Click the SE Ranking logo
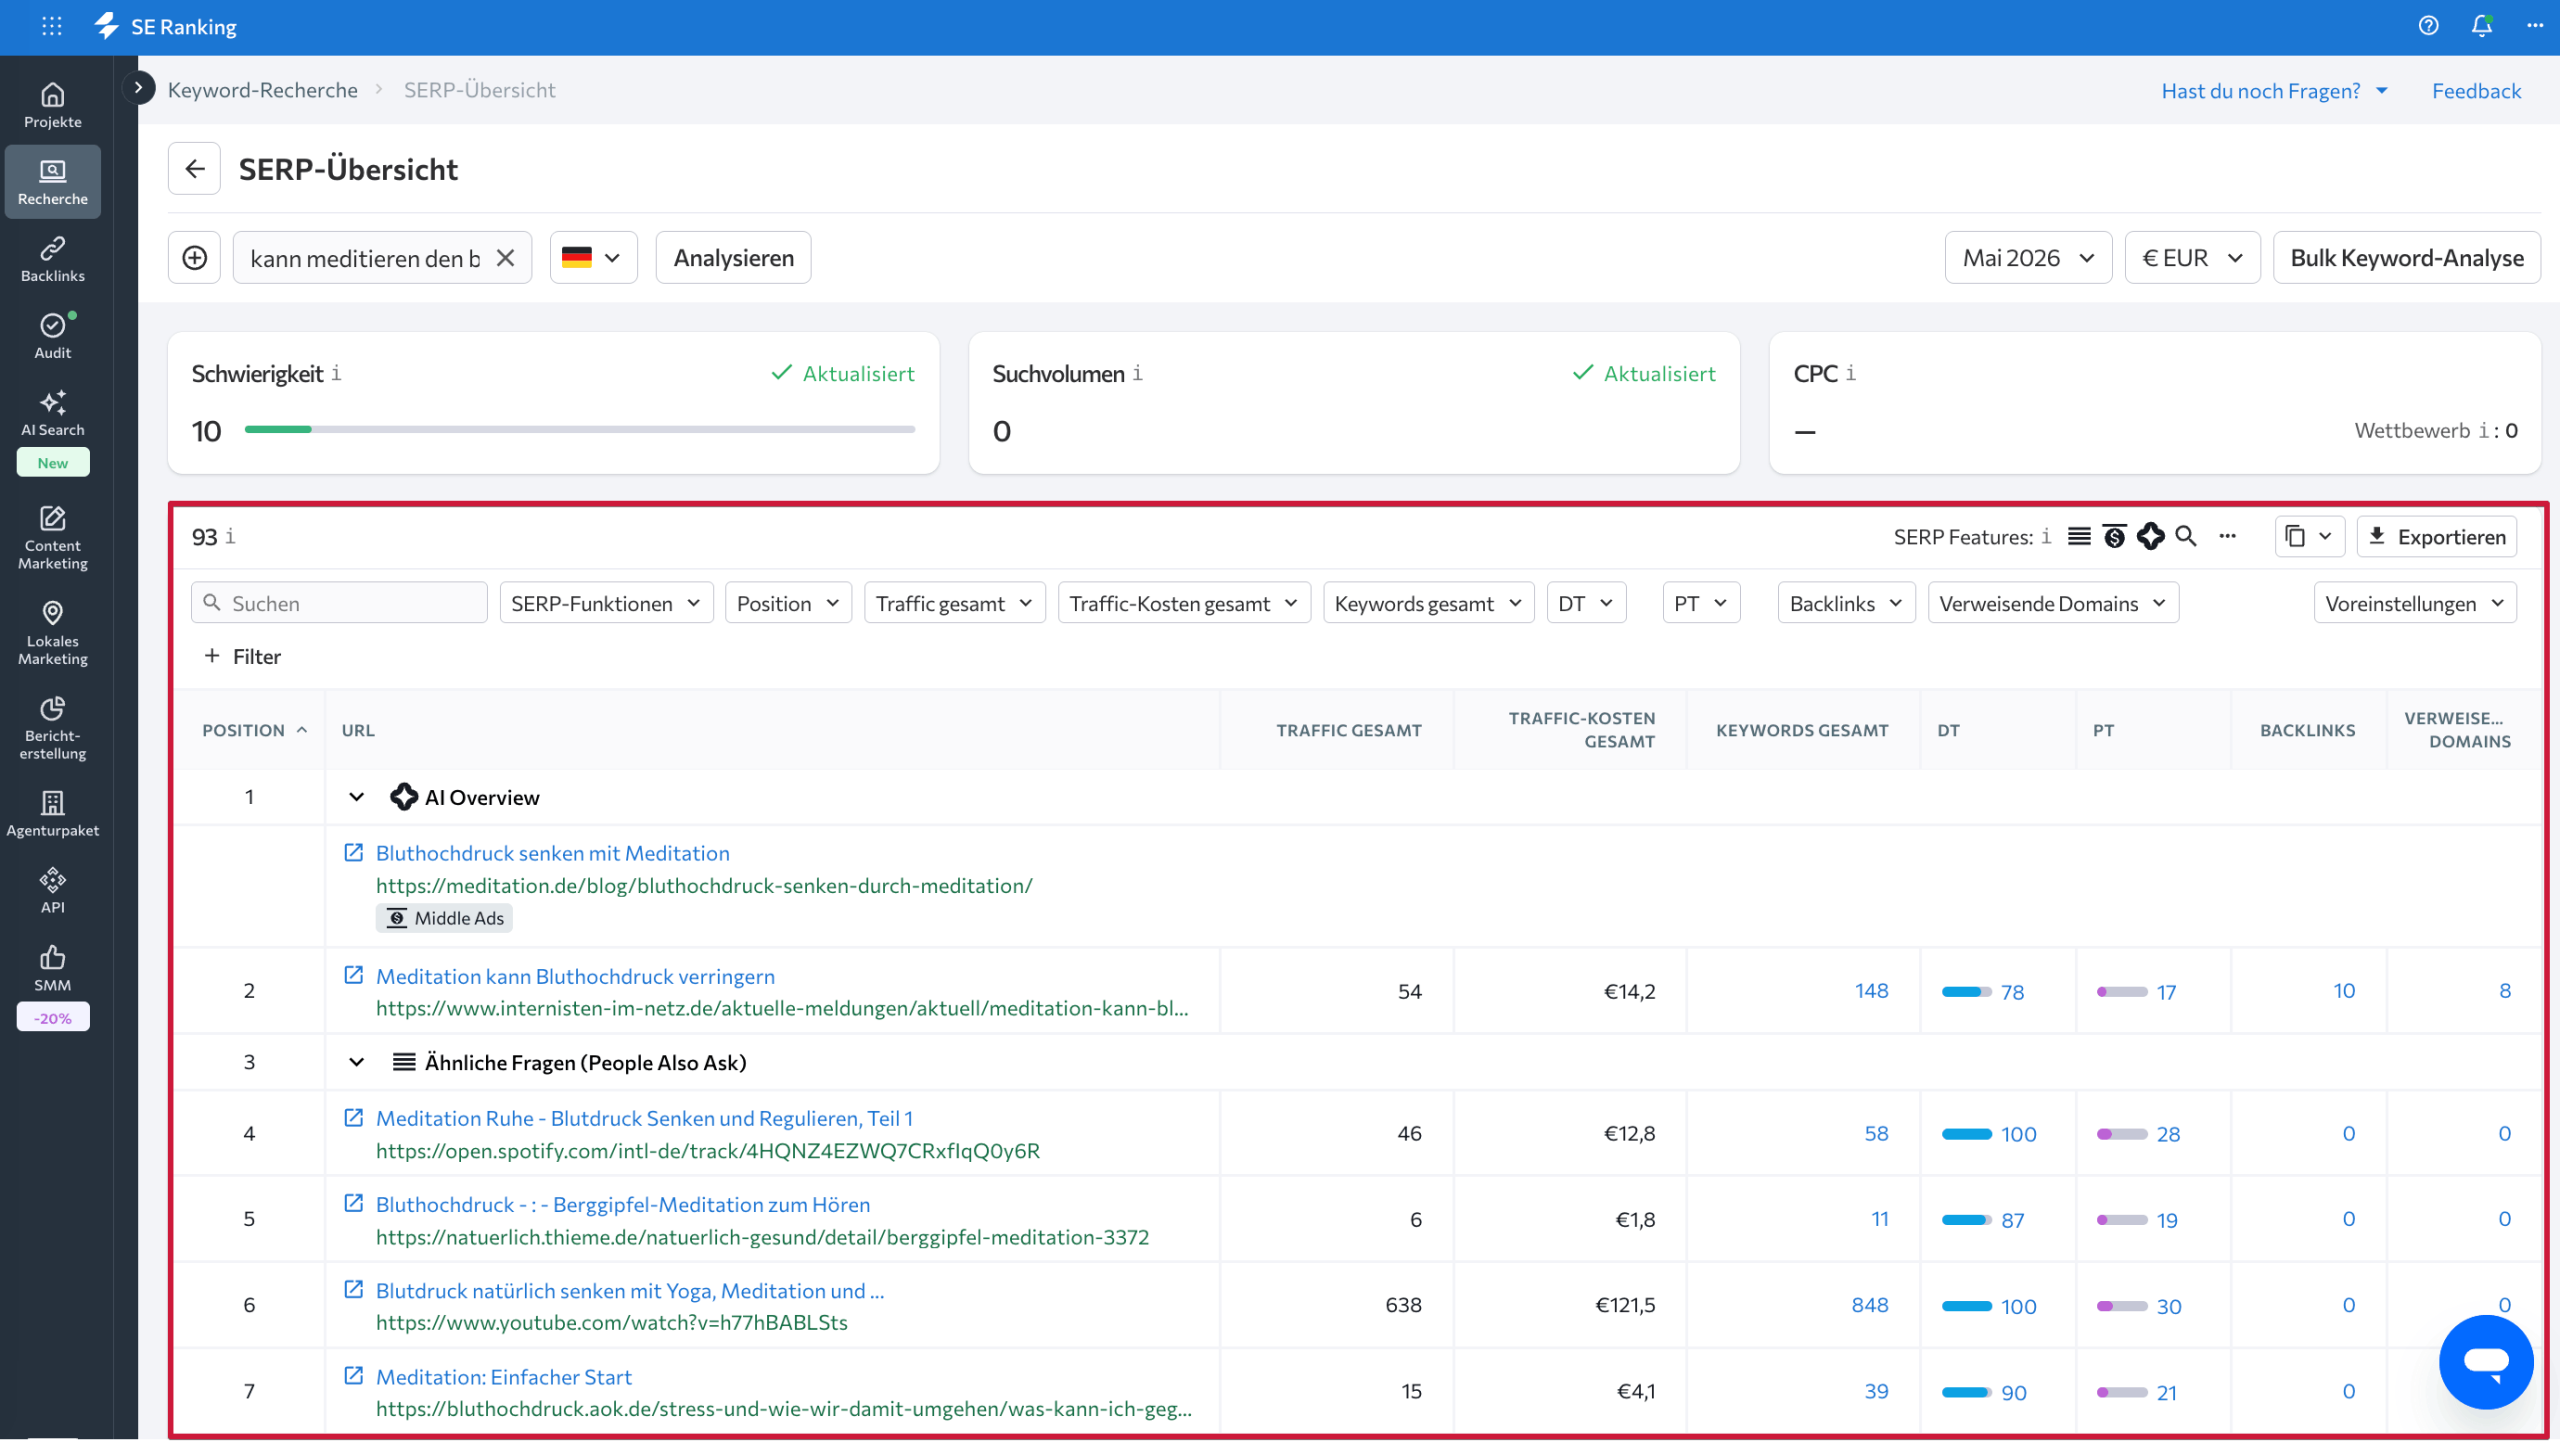This screenshot has height=1442, width=2560. coord(166,27)
